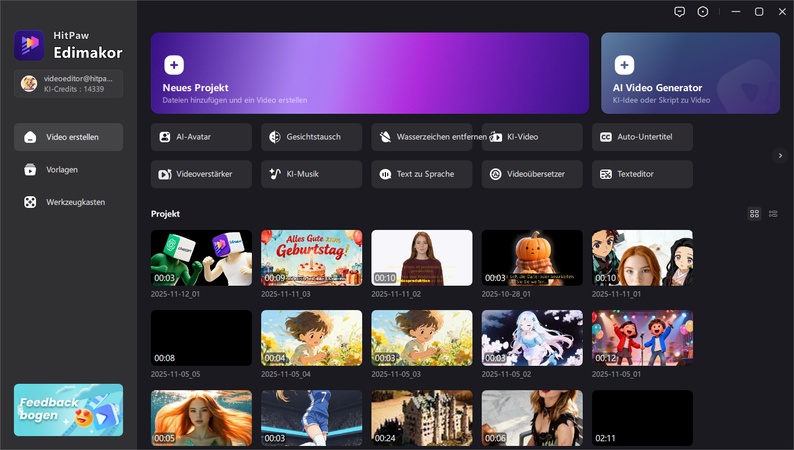
Task: Click the Feedbackbogen banner
Action: click(69, 410)
